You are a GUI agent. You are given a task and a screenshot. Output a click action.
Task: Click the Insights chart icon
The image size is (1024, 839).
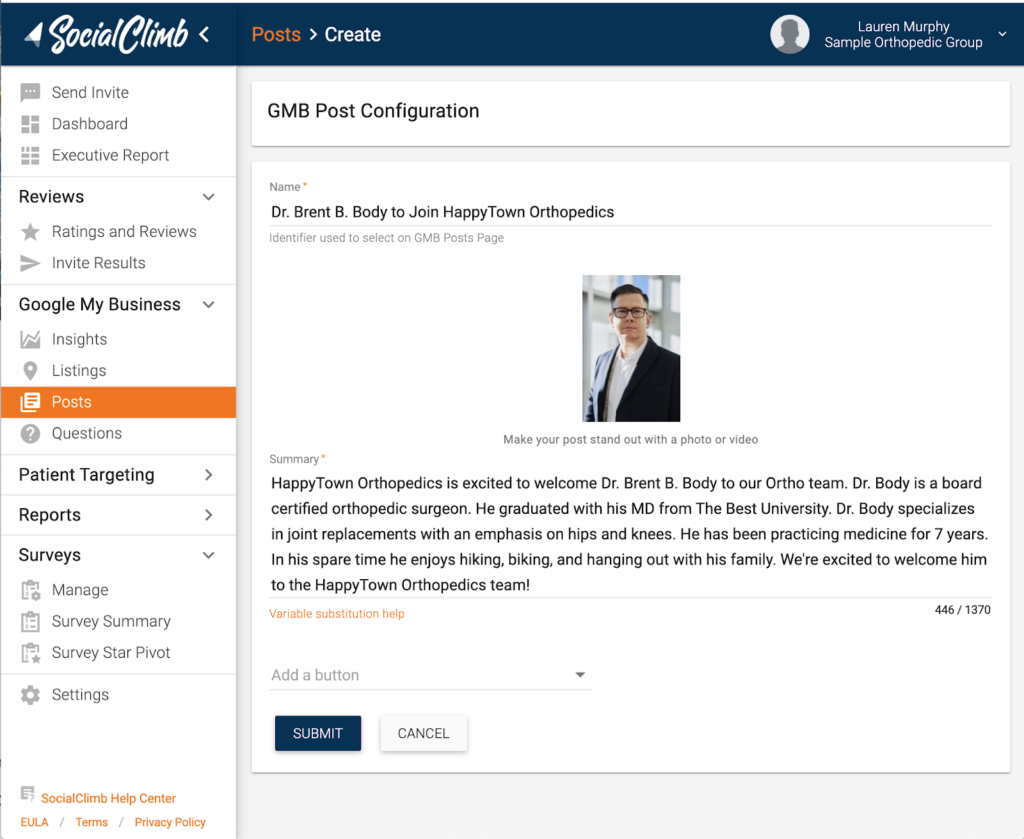coord(30,340)
